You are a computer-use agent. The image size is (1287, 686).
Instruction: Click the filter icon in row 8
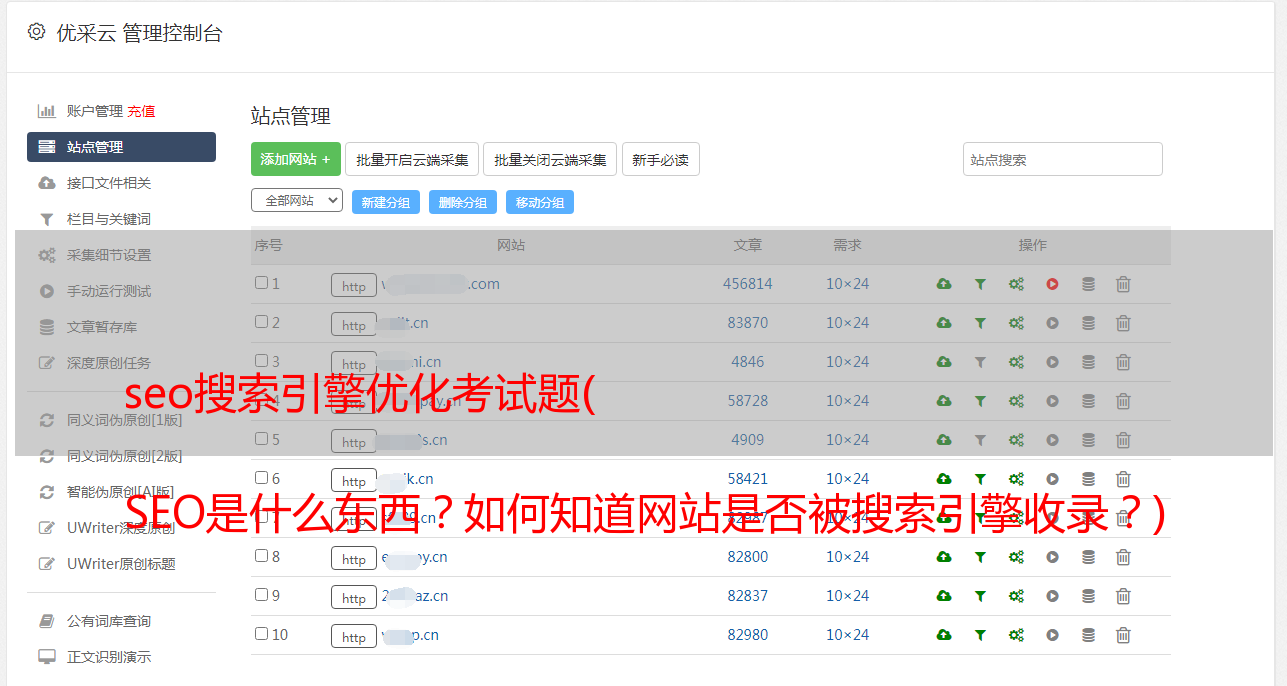(x=980, y=557)
